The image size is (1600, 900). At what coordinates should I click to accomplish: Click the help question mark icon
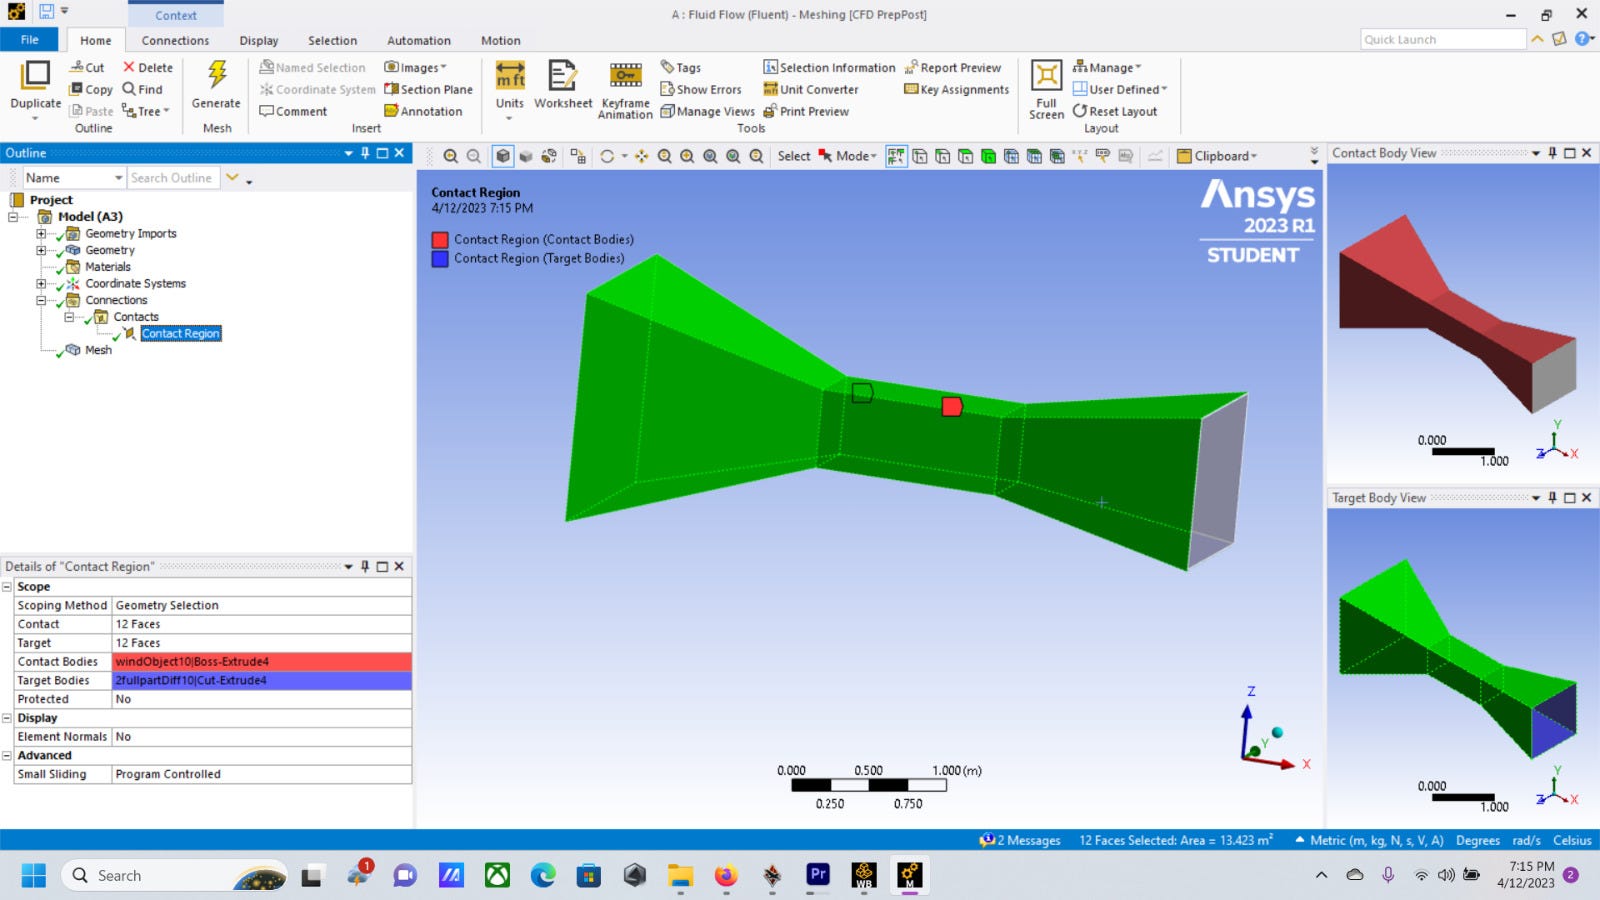point(1582,39)
